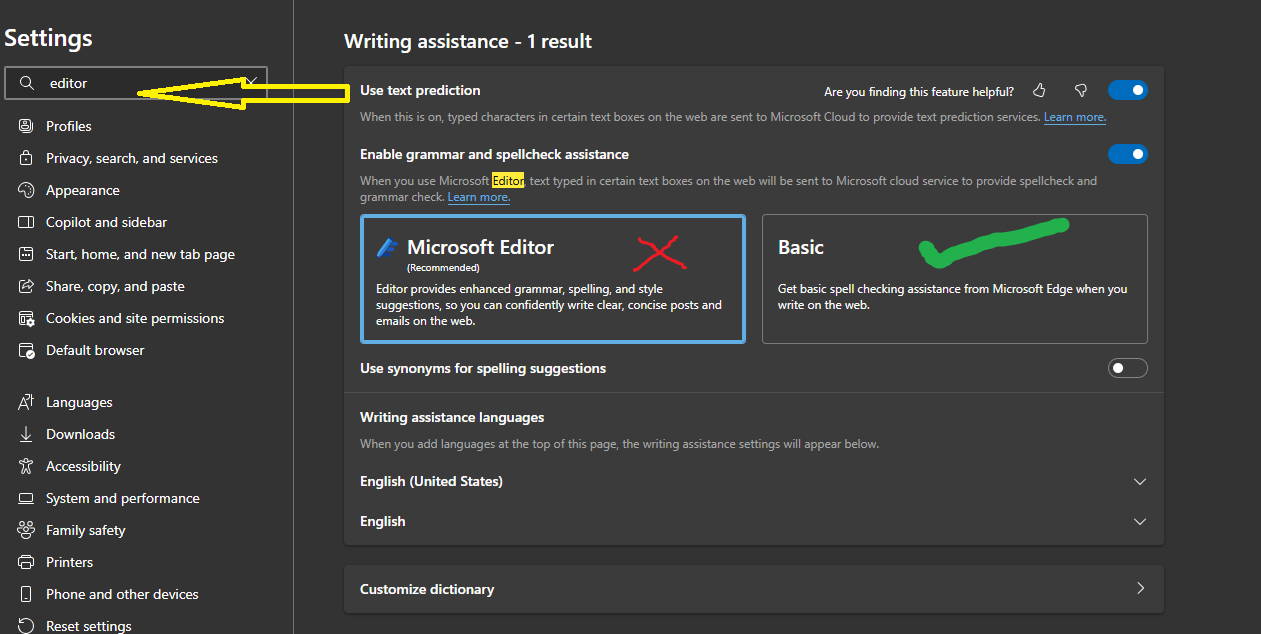
Task: Click the search settings field containing 'editor'
Action: coord(136,83)
